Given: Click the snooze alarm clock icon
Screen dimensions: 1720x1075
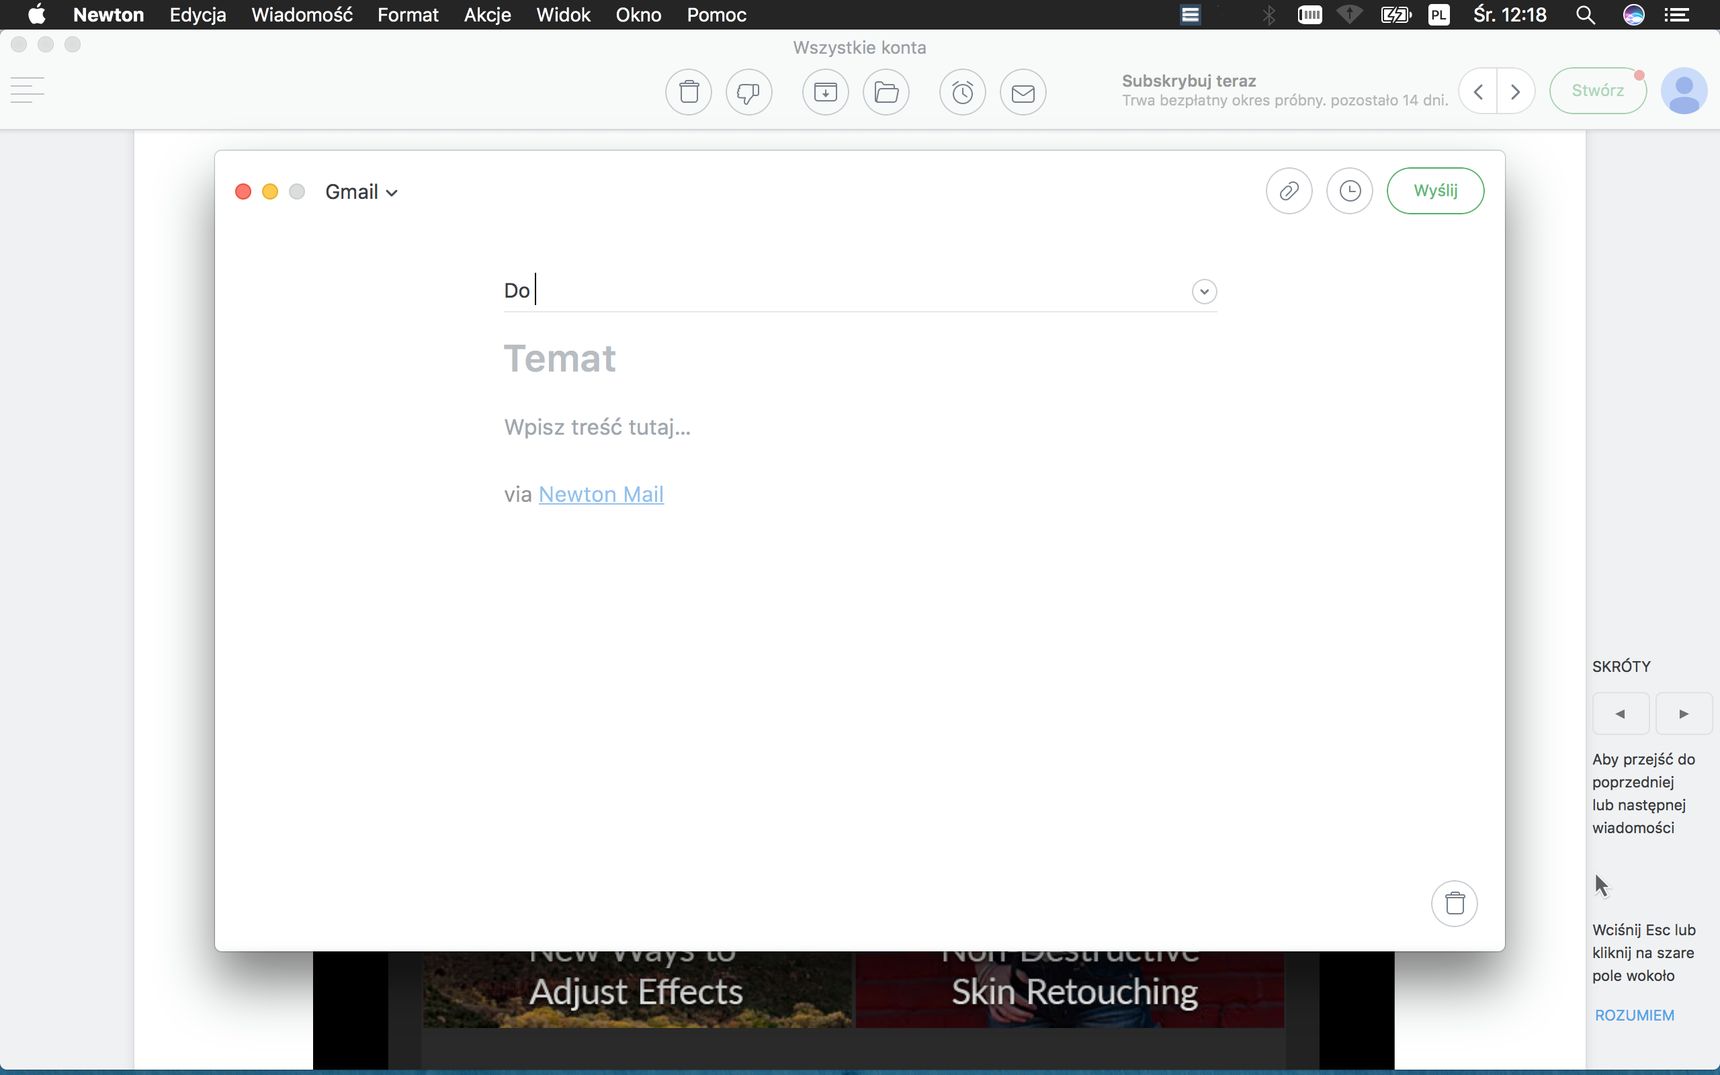Looking at the screenshot, I should (x=962, y=92).
